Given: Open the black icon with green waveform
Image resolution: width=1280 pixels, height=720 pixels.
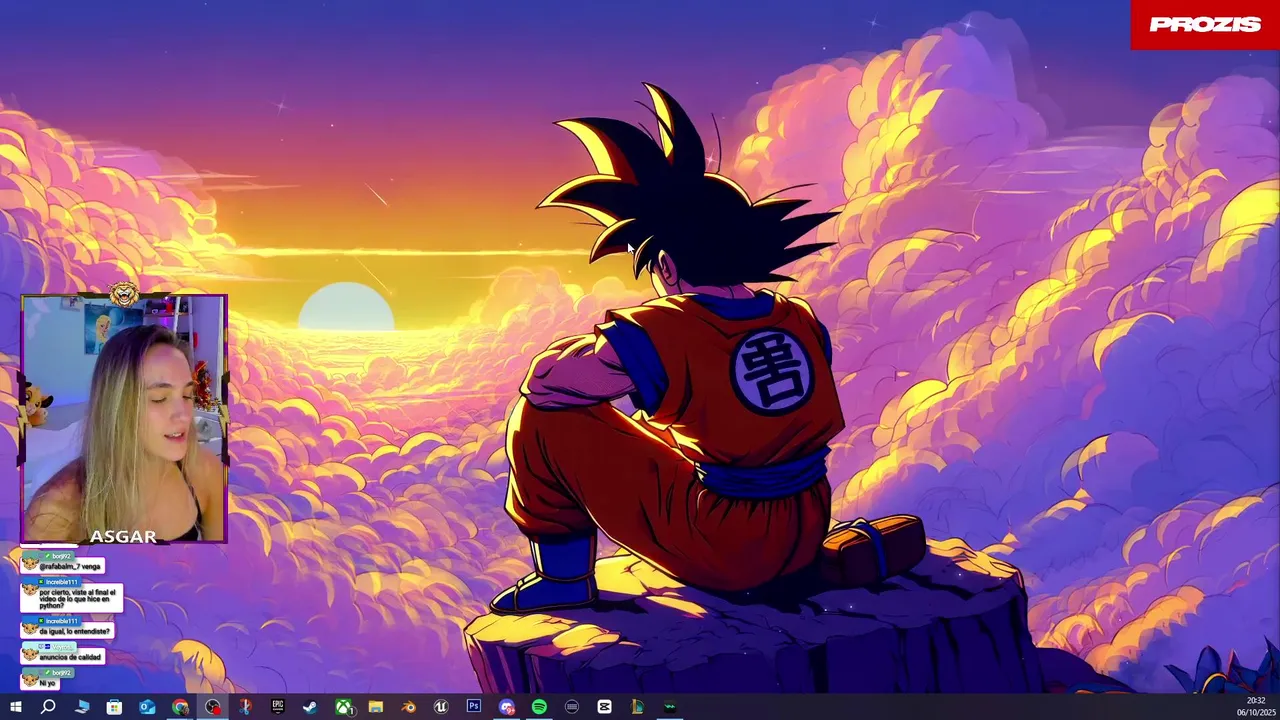Looking at the screenshot, I should point(670,707).
